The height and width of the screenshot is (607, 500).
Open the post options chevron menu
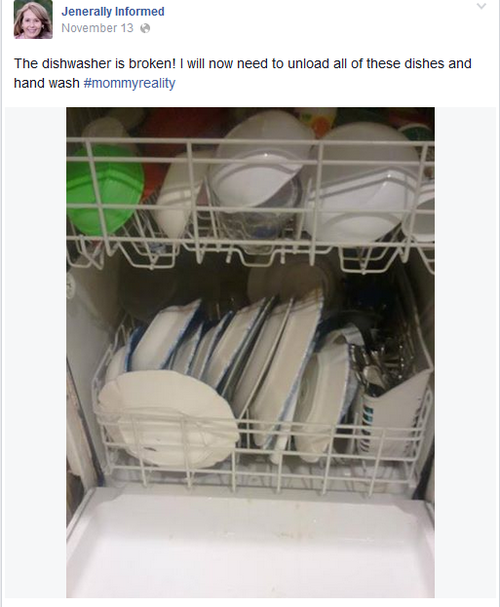(481, 6)
